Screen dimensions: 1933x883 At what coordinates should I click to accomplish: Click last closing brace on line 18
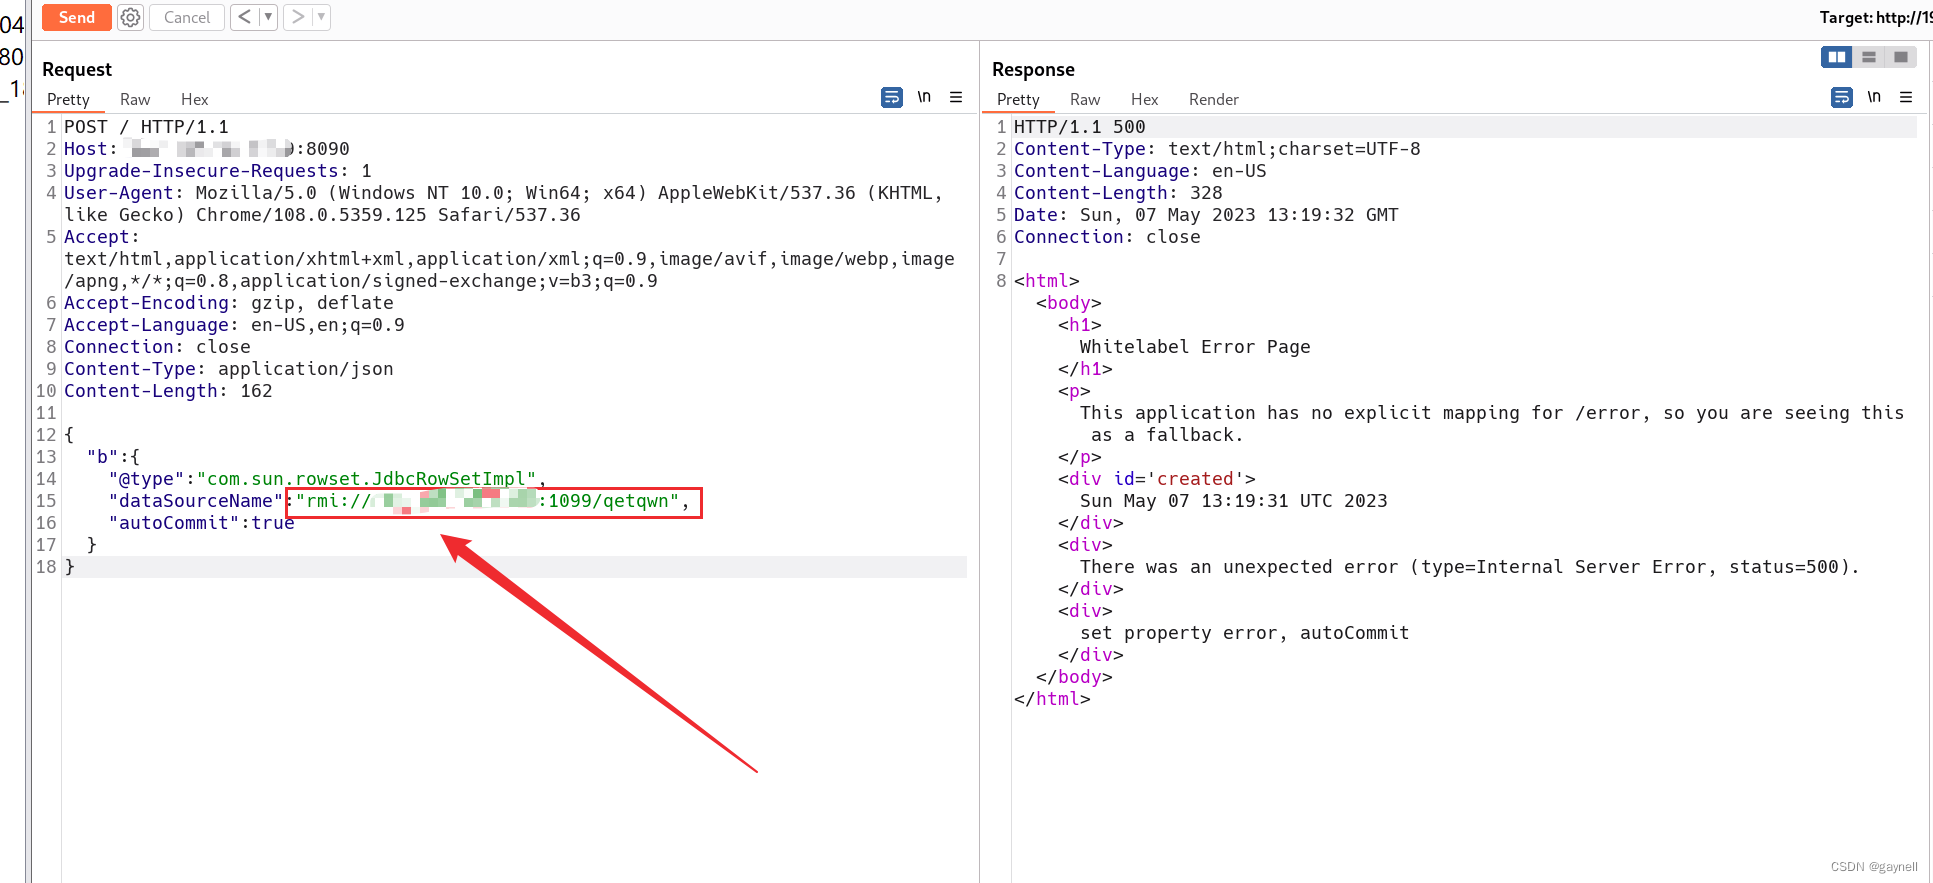(x=70, y=567)
